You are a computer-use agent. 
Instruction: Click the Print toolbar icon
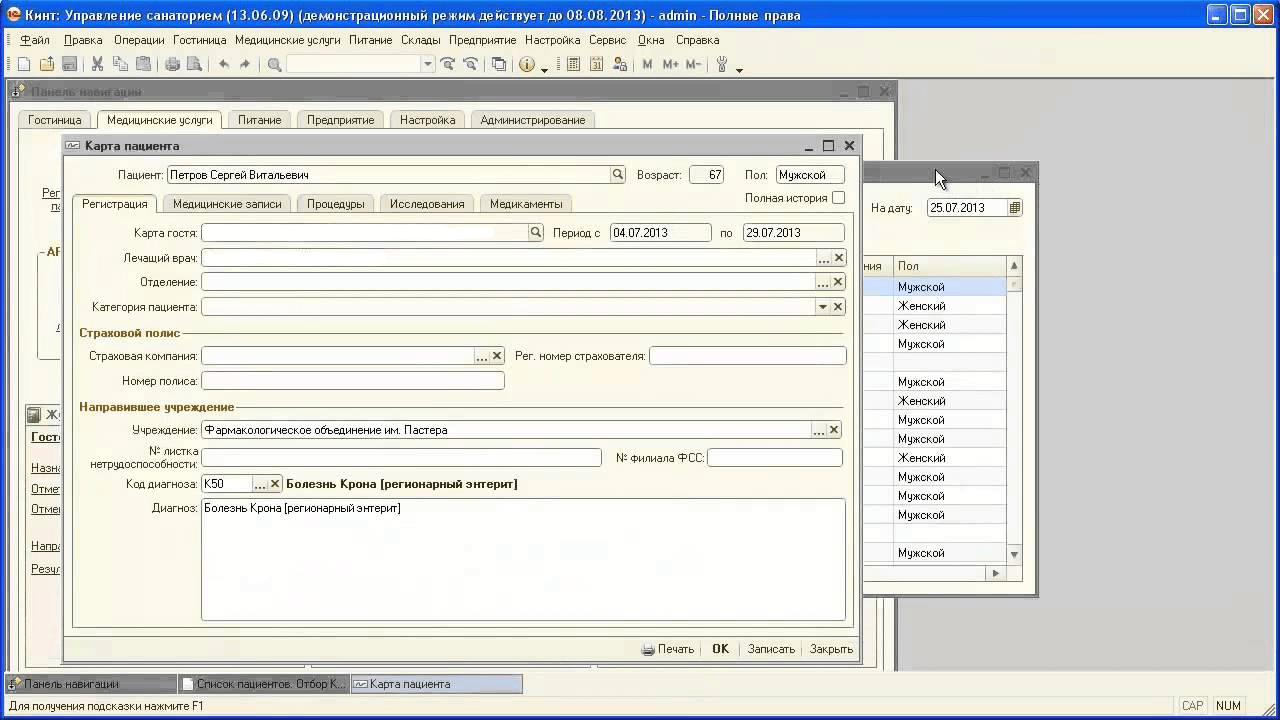point(172,64)
